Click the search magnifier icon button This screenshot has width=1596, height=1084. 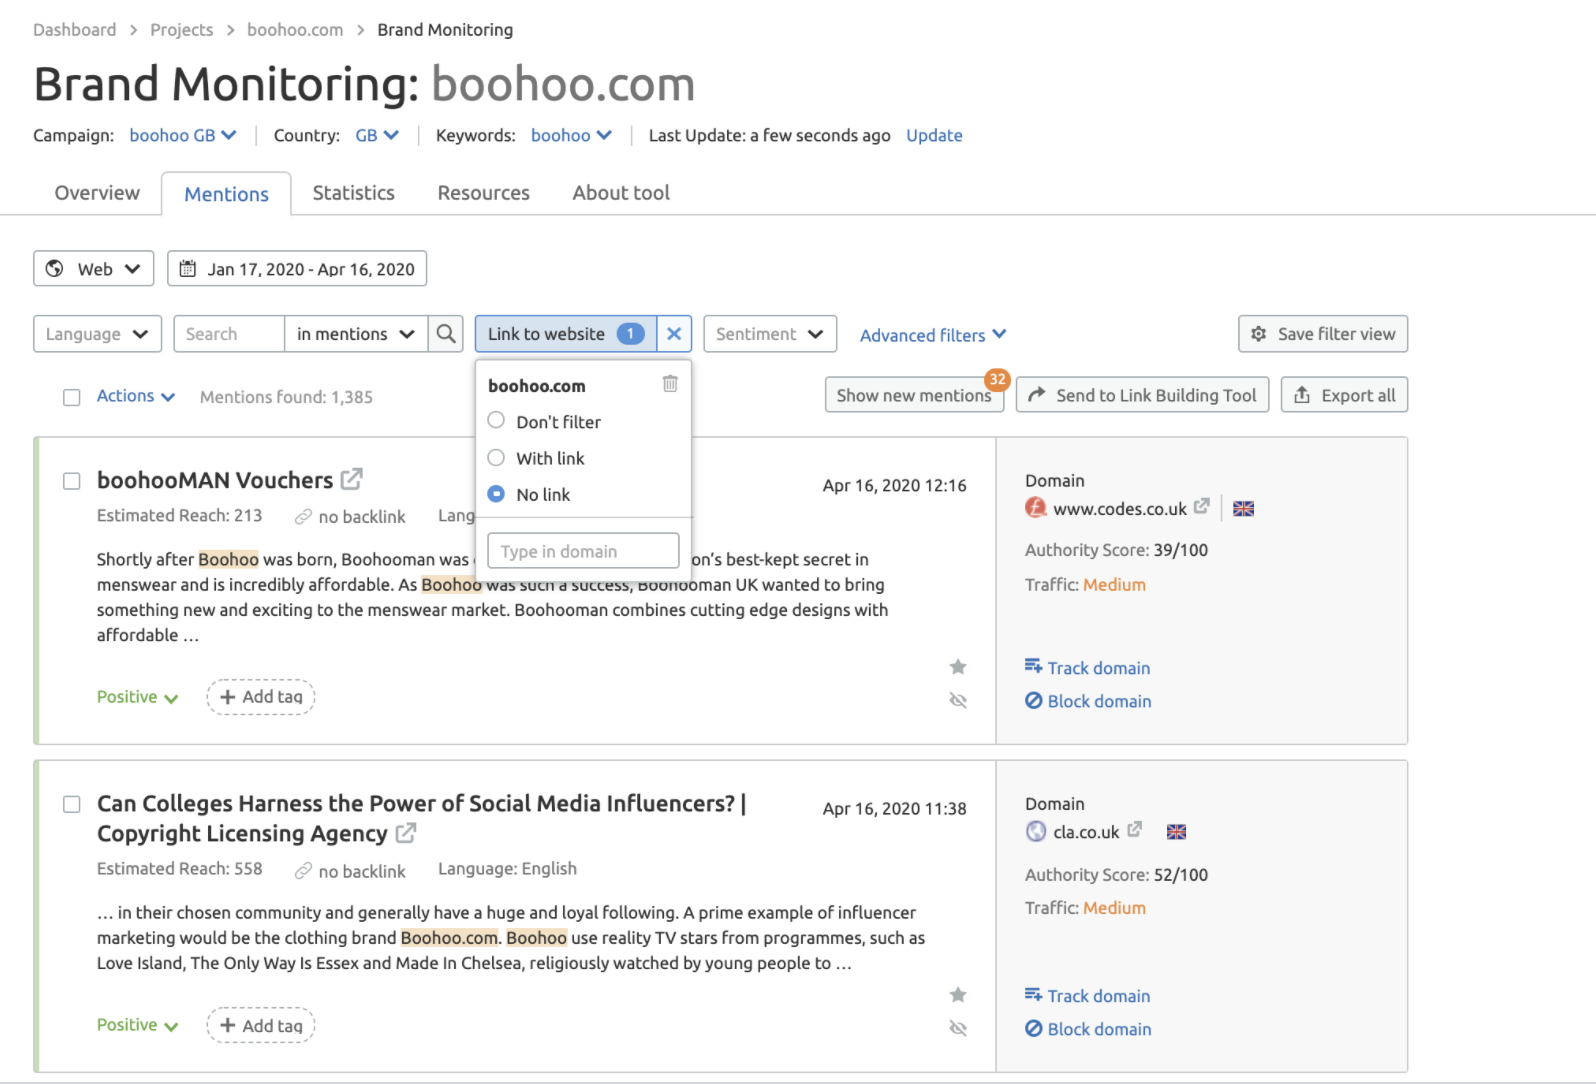(x=446, y=334)
